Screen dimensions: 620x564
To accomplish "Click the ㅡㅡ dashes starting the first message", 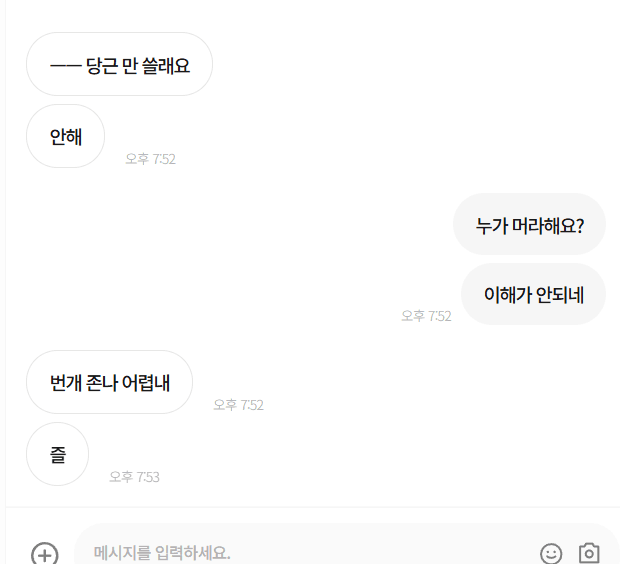I will (66, 66).
